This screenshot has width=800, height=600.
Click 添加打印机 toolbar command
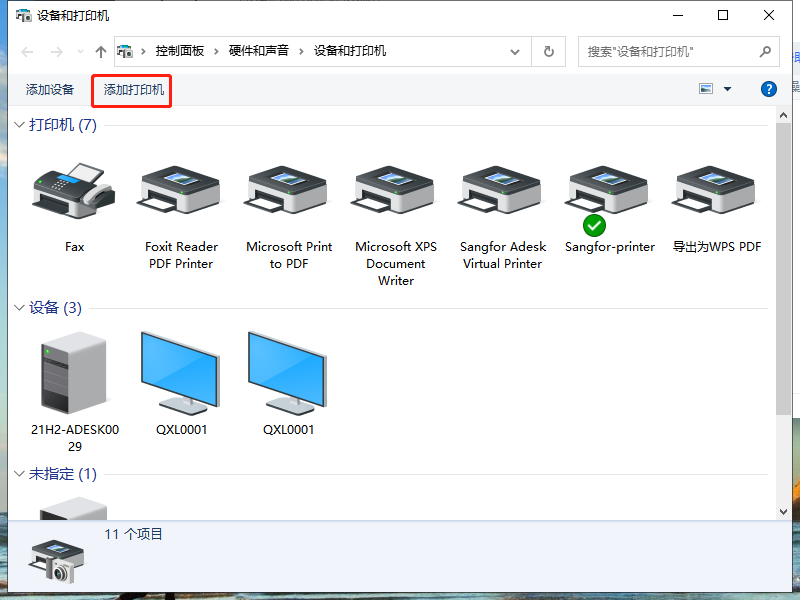134,90
